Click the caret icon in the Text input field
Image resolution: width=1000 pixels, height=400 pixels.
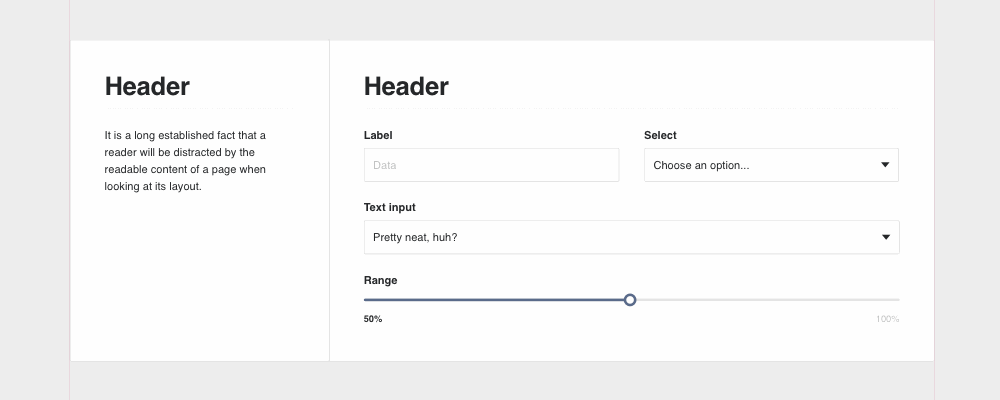(886, 237)
